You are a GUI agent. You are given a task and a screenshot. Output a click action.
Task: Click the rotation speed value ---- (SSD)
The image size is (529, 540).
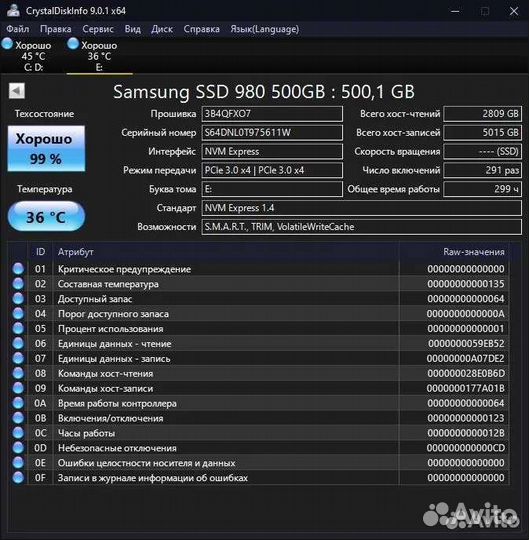tap(483, 152)
